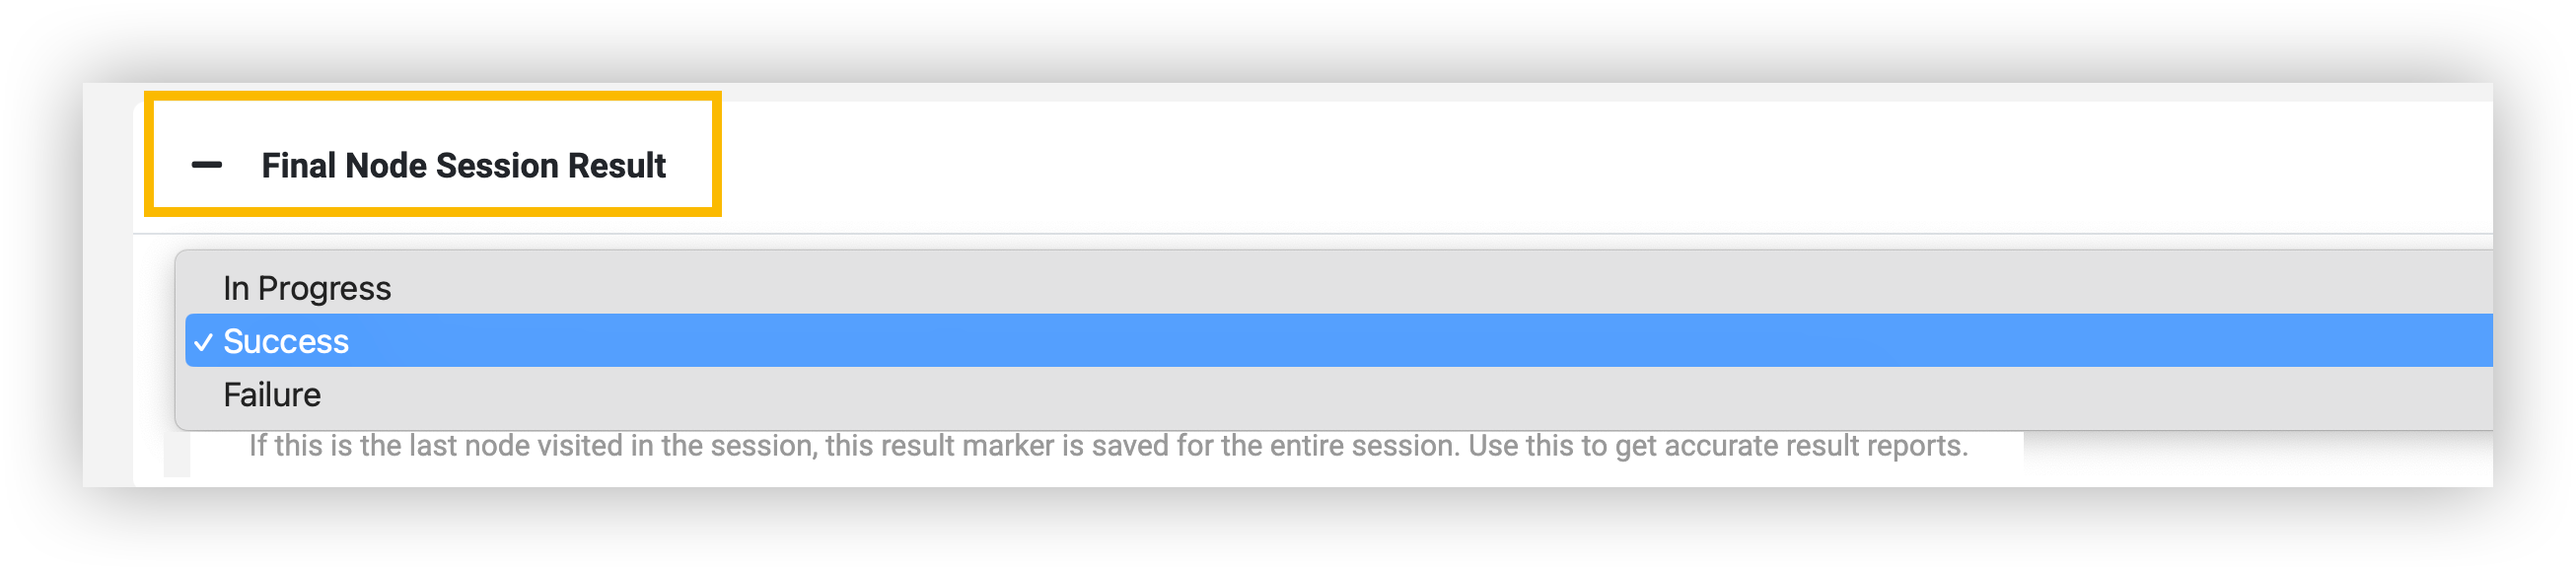
Task: Click the Progress word in first option
Action: (324, 289)
